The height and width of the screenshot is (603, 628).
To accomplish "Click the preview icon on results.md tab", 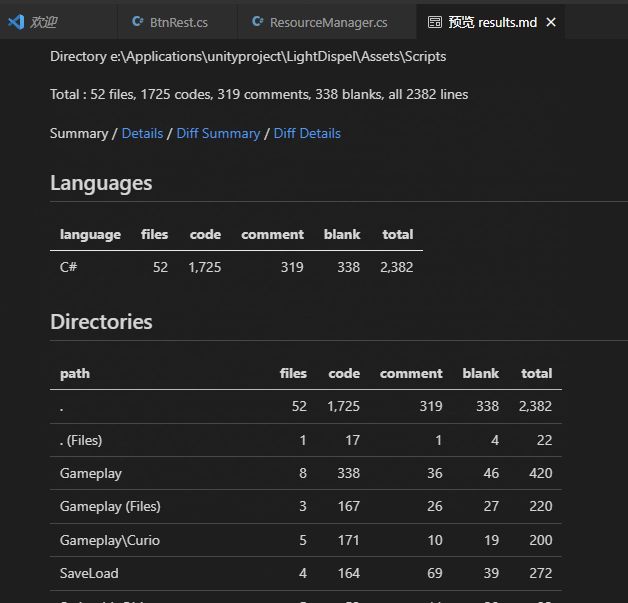I will coord(434,21).
